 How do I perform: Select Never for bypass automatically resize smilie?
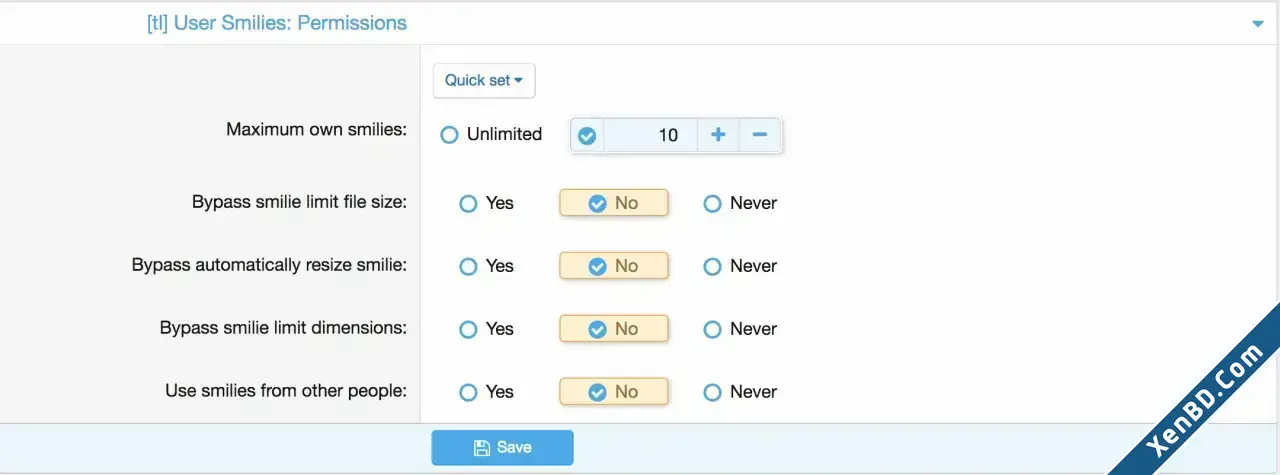(740, 266)
